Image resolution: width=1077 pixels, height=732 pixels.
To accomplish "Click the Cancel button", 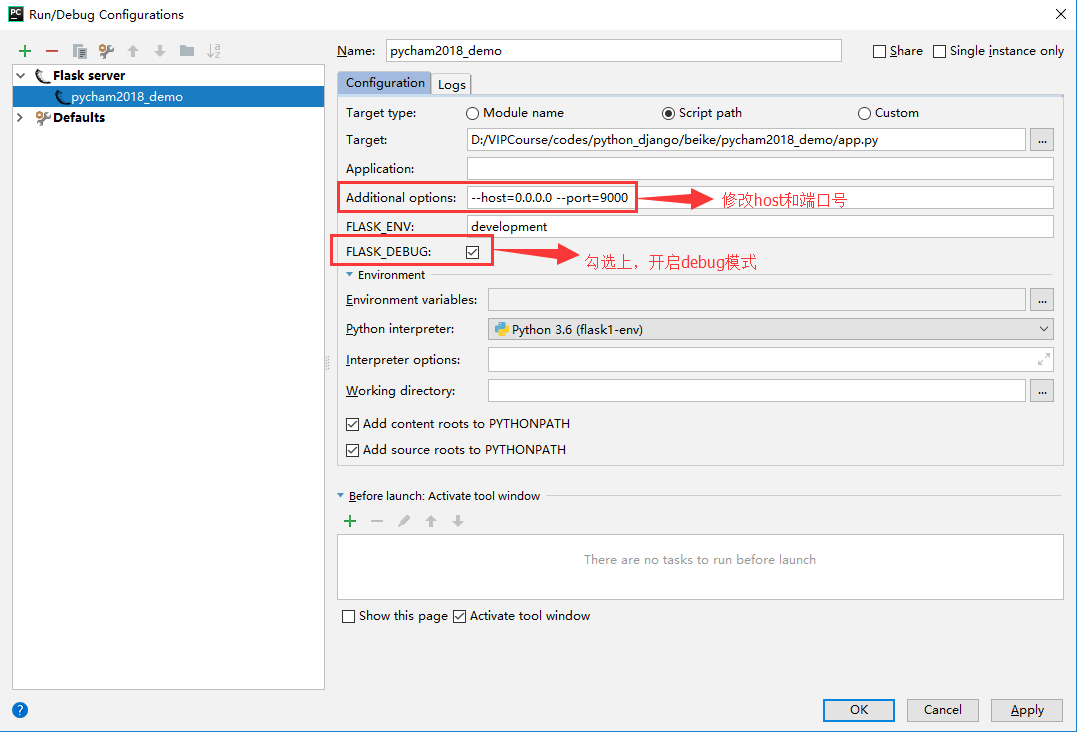I will coord(942,710).
